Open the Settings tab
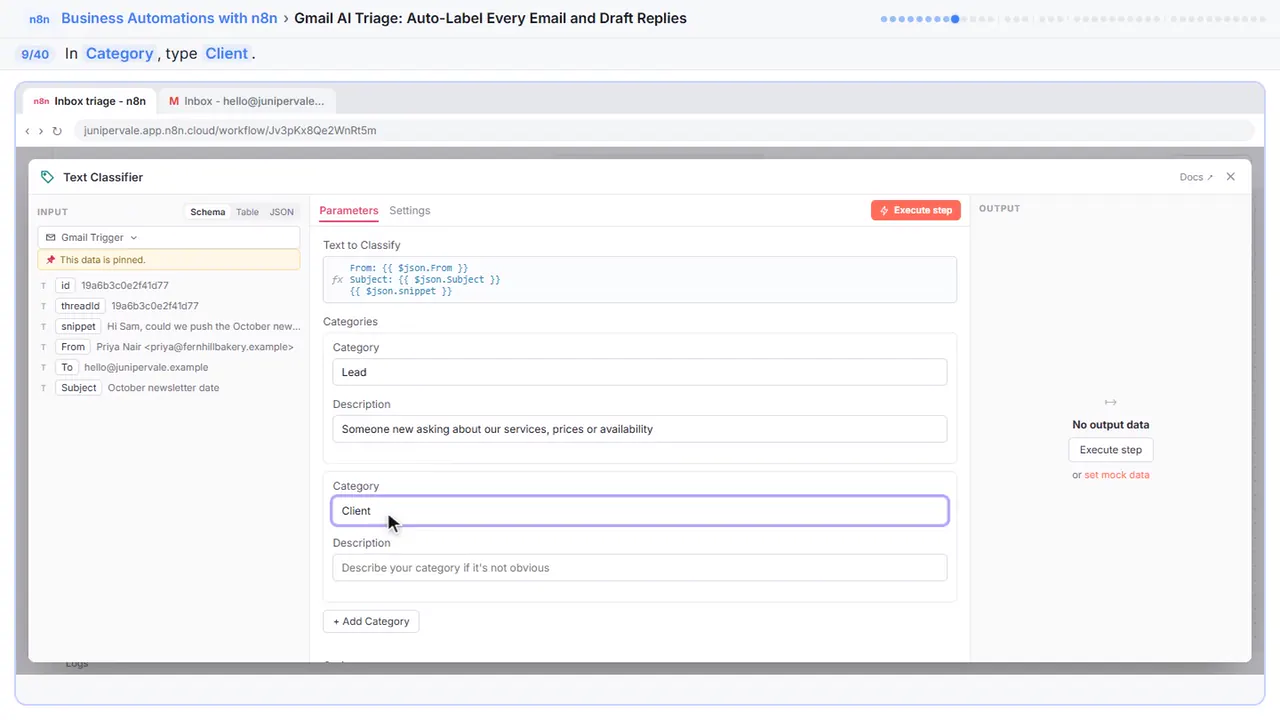1280x720 pixels. [x=410, y=211]
